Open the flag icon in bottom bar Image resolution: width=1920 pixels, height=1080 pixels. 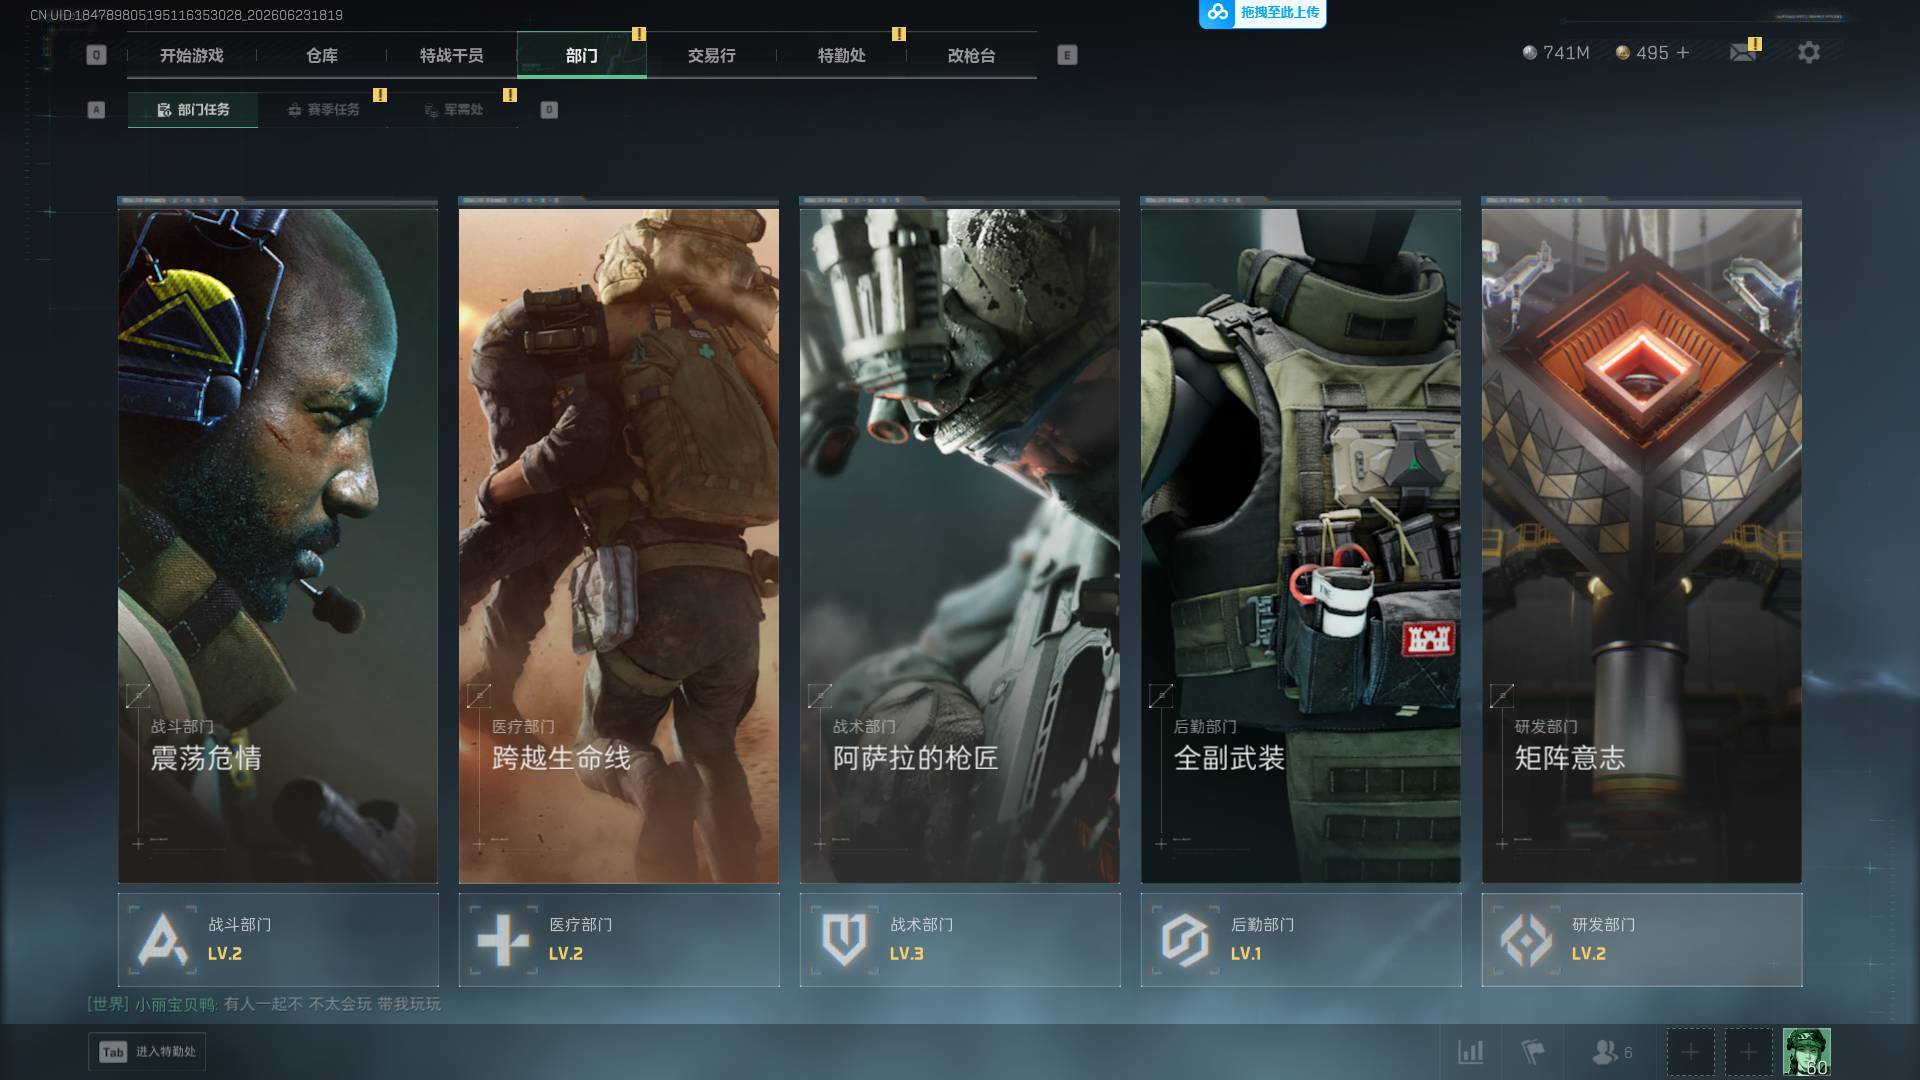click(1533, 1052)
